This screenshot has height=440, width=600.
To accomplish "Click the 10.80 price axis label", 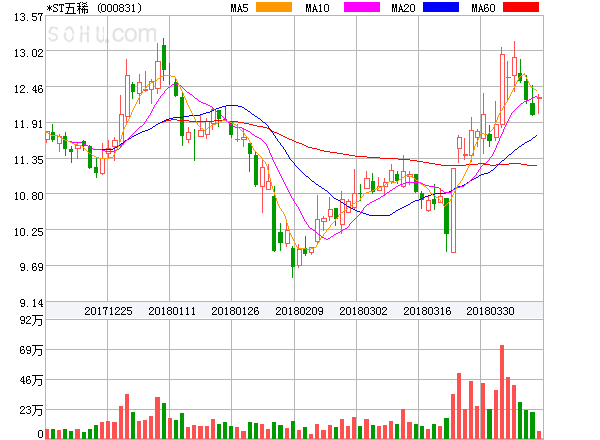I will [x=29, y=196].
